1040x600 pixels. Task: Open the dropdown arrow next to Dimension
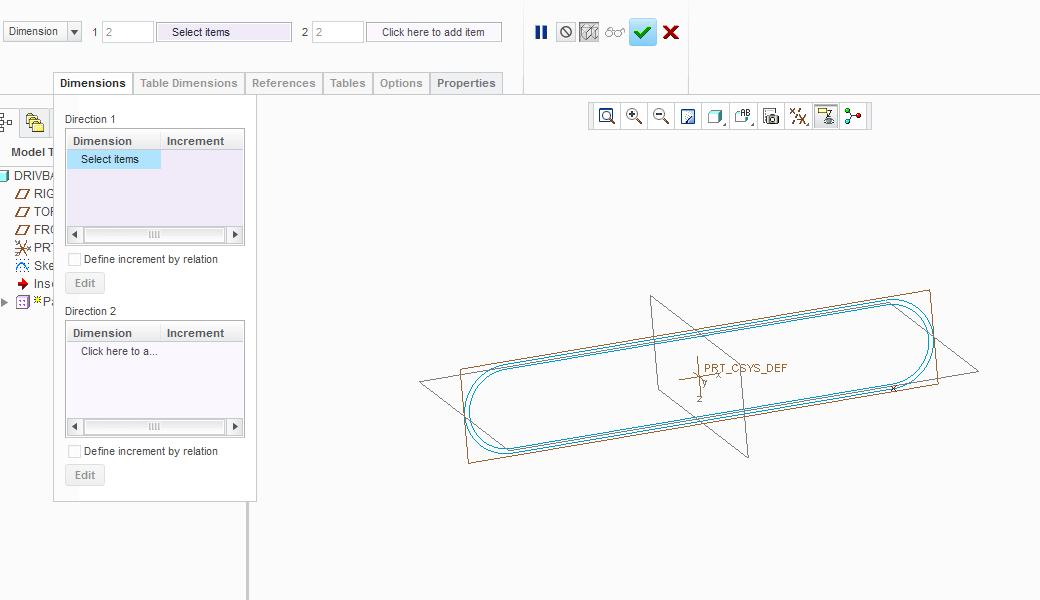click(x=74, y=32)
